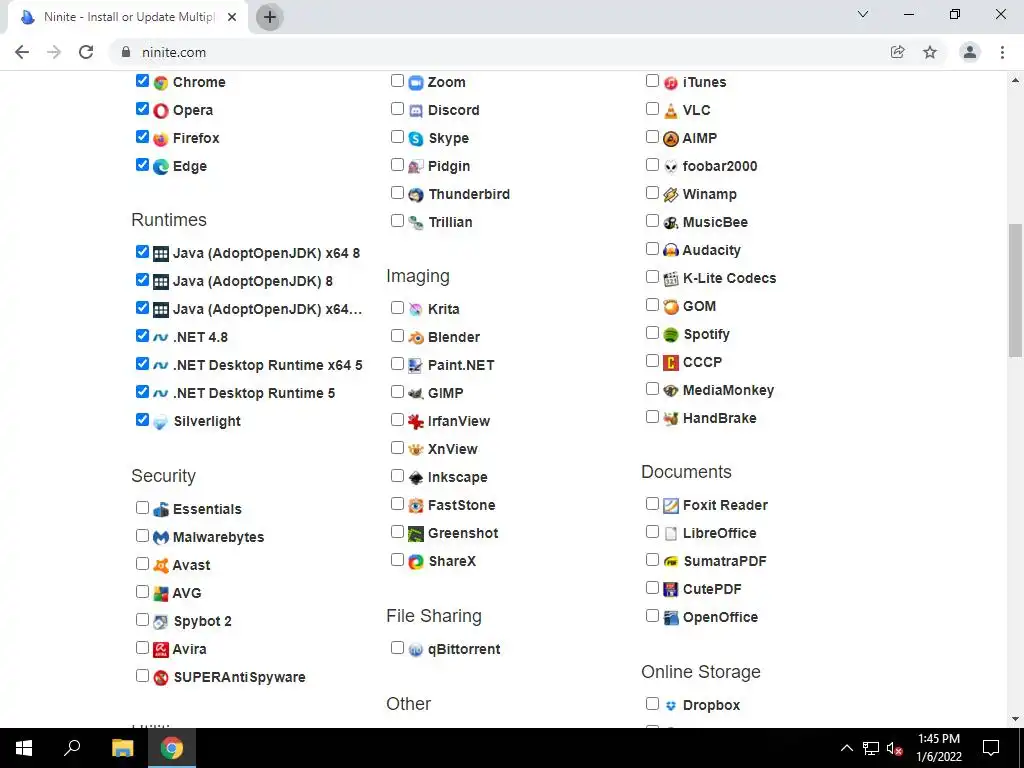Click the Blender app icon
1024x768 pixels.
coord(416,338)
